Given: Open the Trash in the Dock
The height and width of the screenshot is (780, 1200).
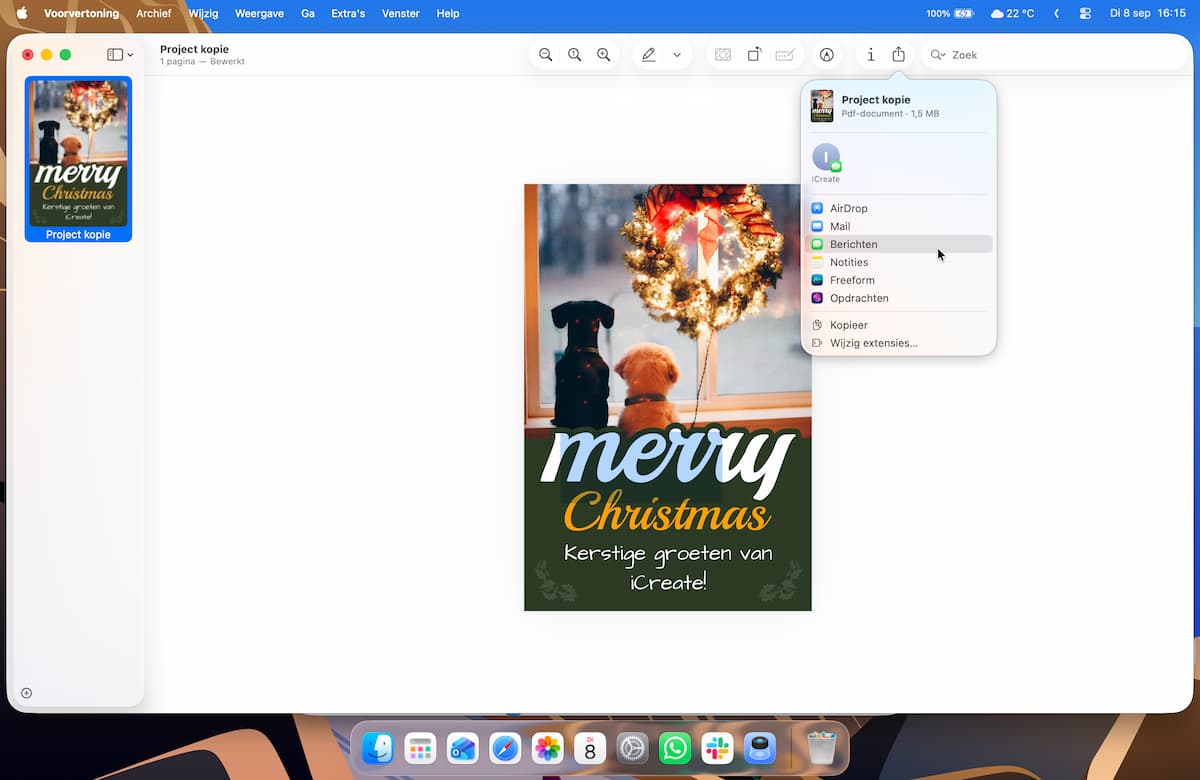Looking at the screenshot, I should pyautogui.click(x=821, y=748).
